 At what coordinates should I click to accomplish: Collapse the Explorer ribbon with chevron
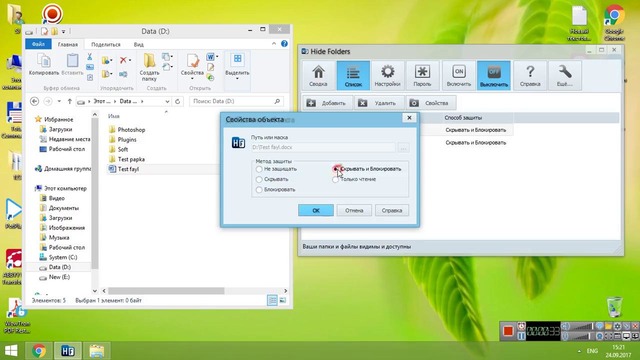(274, 44)
